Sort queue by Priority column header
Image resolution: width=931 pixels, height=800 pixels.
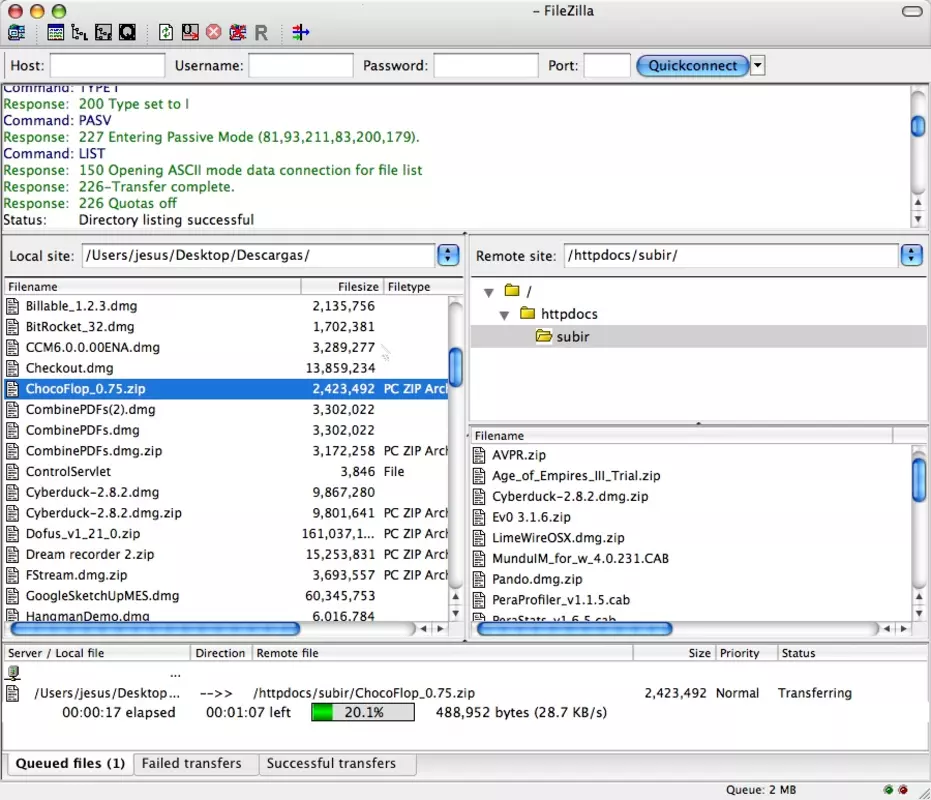(x=746, y=653)
